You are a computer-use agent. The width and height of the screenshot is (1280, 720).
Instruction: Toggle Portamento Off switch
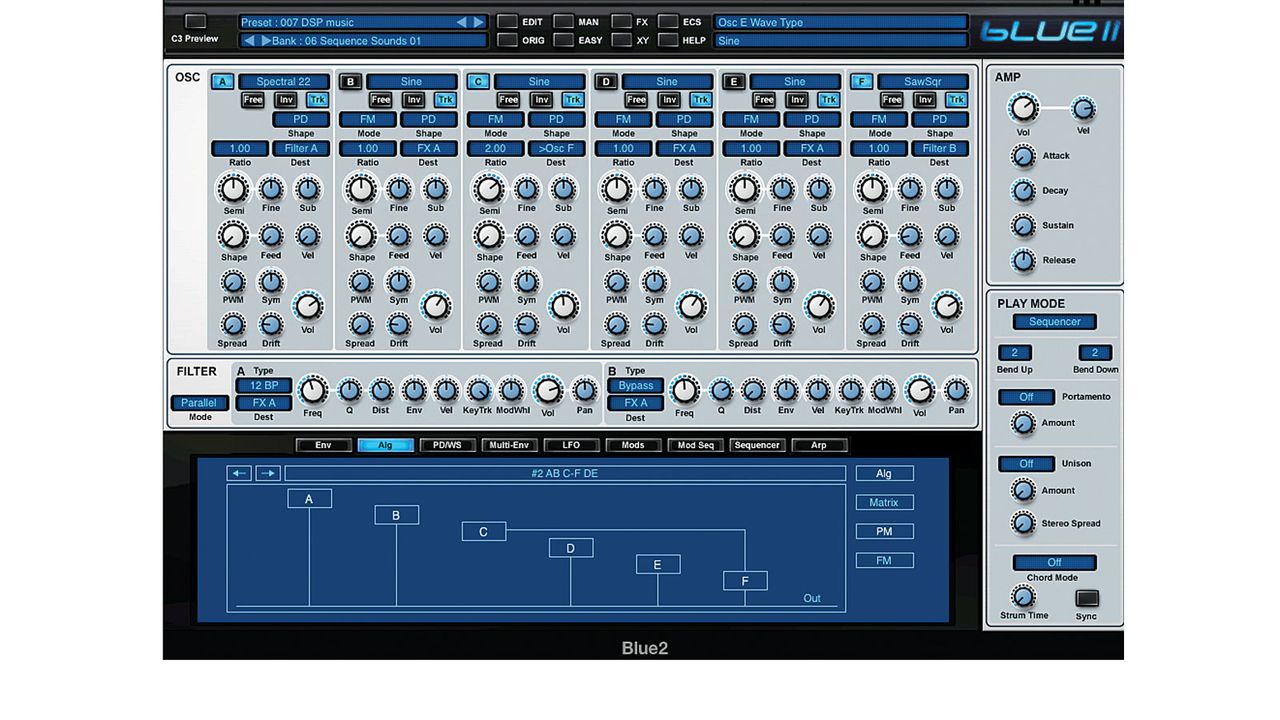pos(1026,397)
